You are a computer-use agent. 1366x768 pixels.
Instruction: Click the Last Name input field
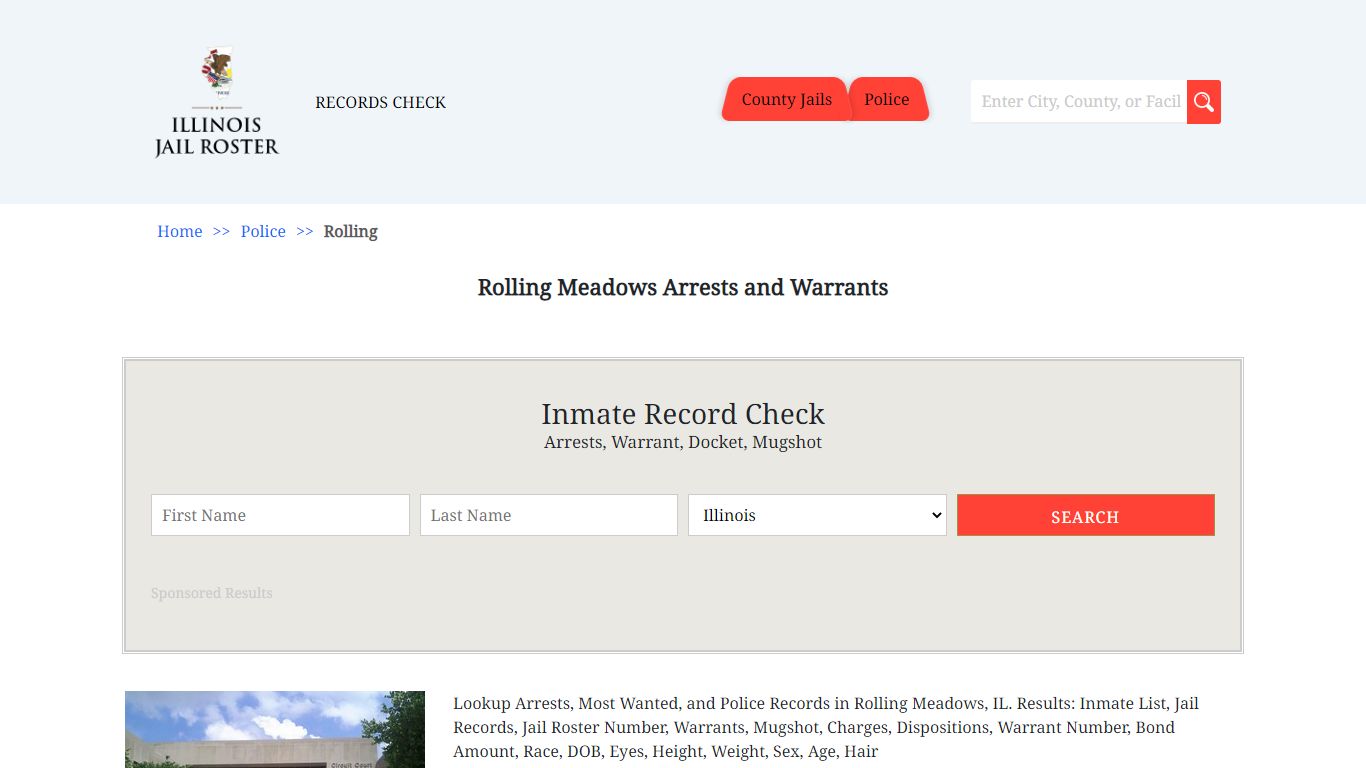(549, 515)
